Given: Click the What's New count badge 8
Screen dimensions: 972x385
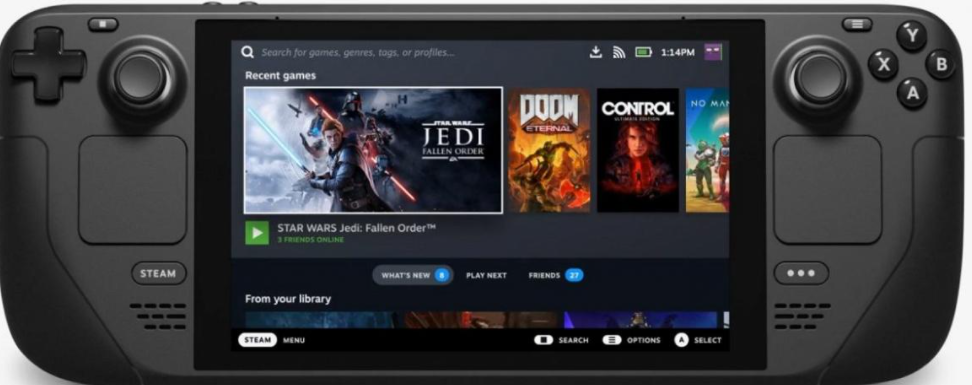Looking at the screenshot, I should 441,275.
